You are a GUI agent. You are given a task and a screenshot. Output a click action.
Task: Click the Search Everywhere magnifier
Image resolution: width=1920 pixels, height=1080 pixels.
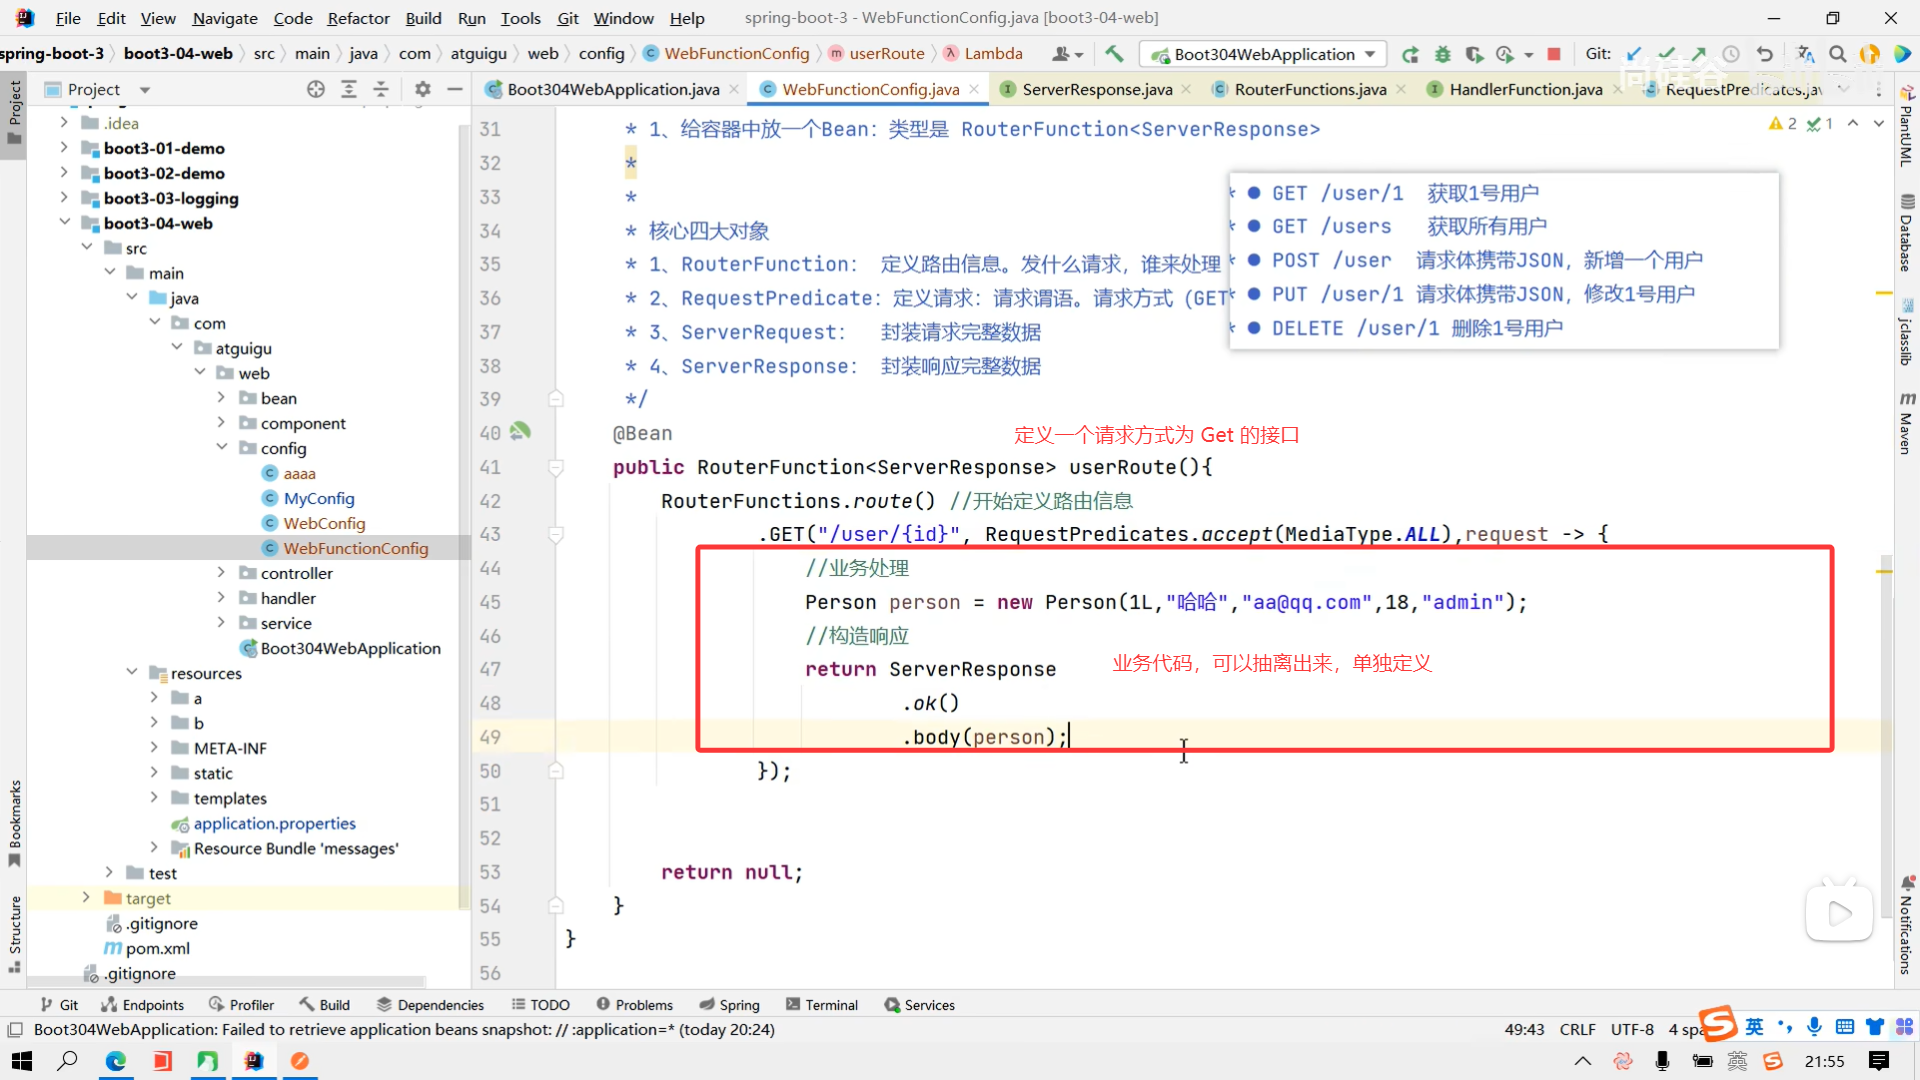(x=1837, y=54)
